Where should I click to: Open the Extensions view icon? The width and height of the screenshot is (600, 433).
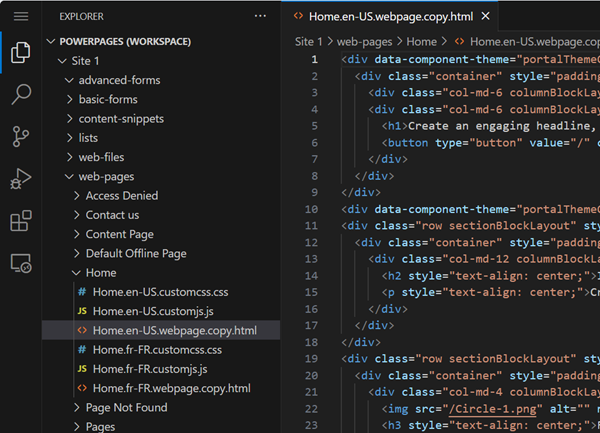[x=20, y=221]
